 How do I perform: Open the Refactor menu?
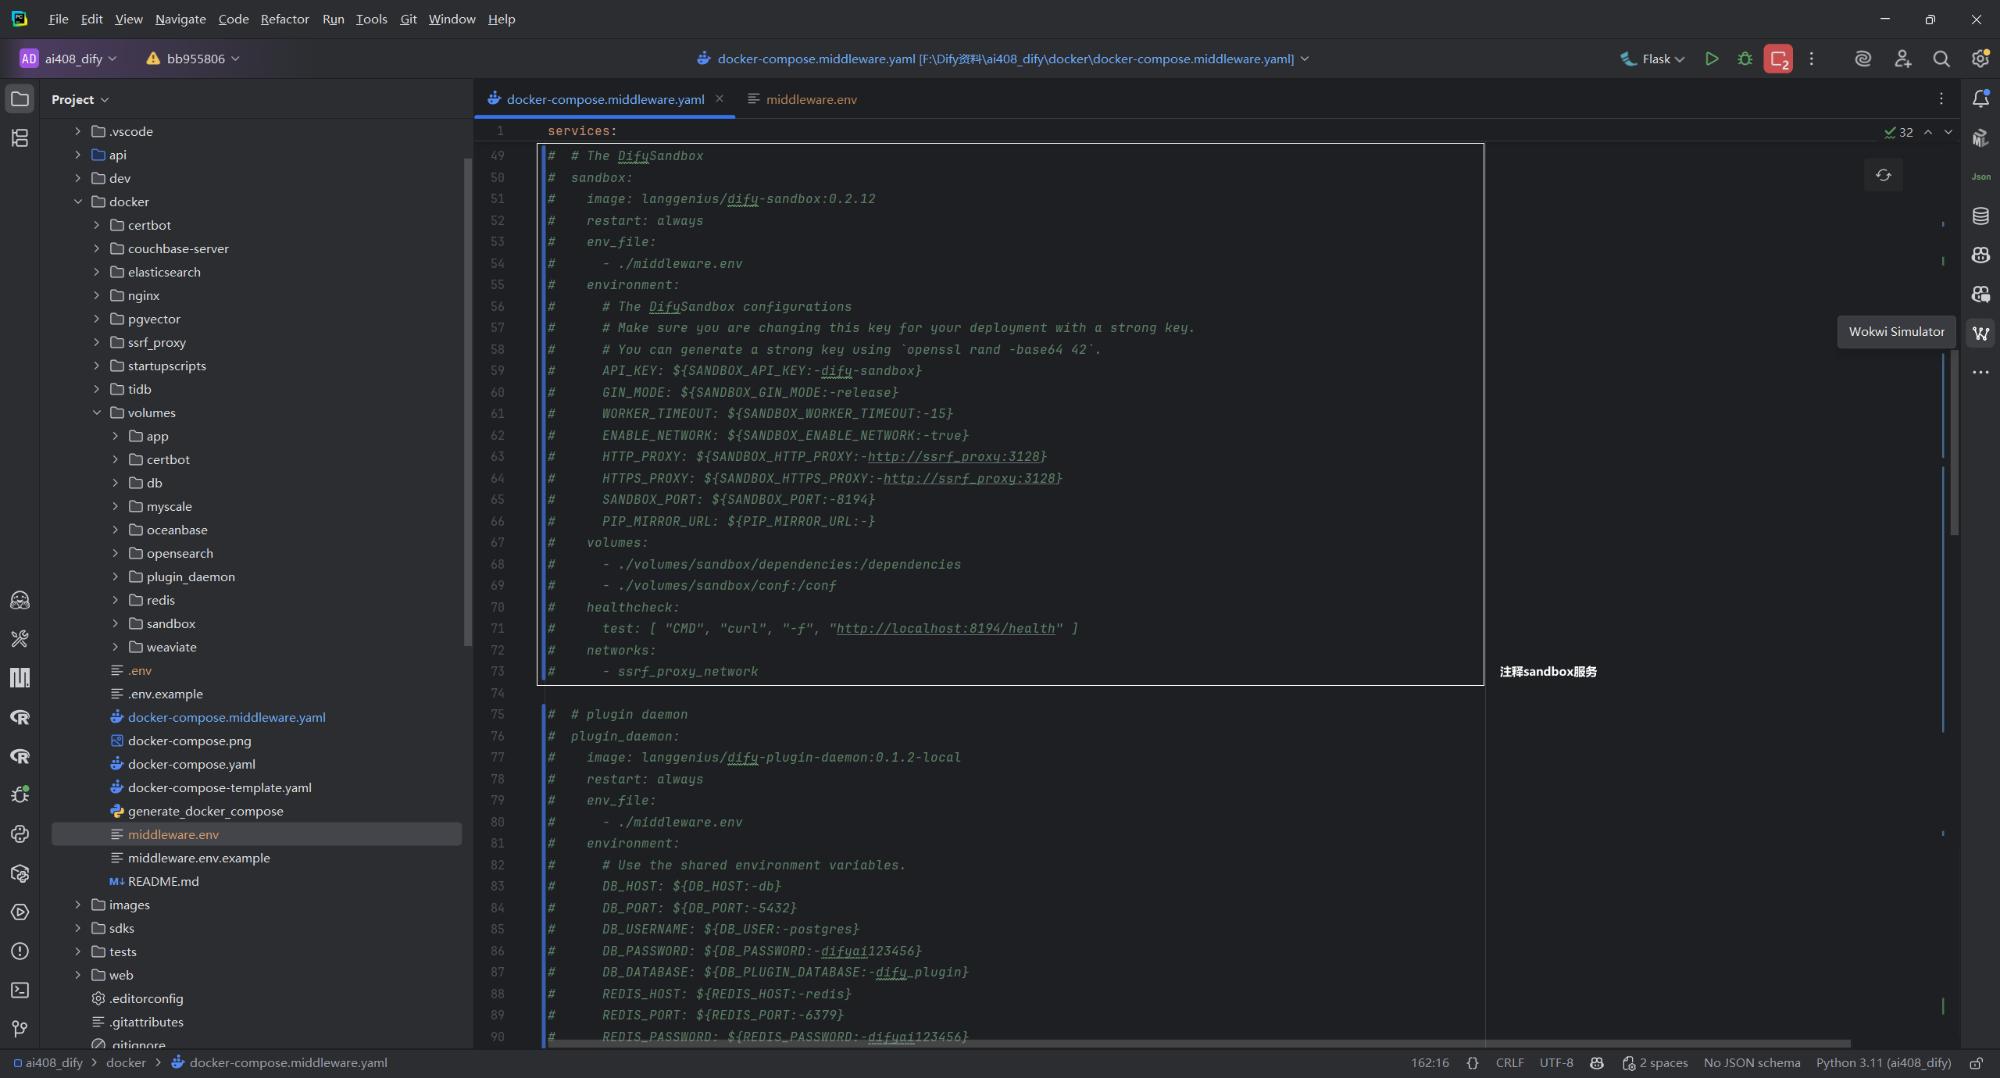coord(284,19)
